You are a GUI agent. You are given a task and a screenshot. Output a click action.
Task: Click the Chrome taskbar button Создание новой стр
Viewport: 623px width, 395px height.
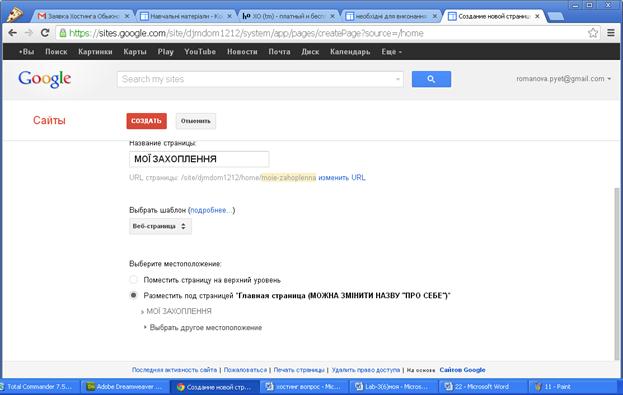215,387
